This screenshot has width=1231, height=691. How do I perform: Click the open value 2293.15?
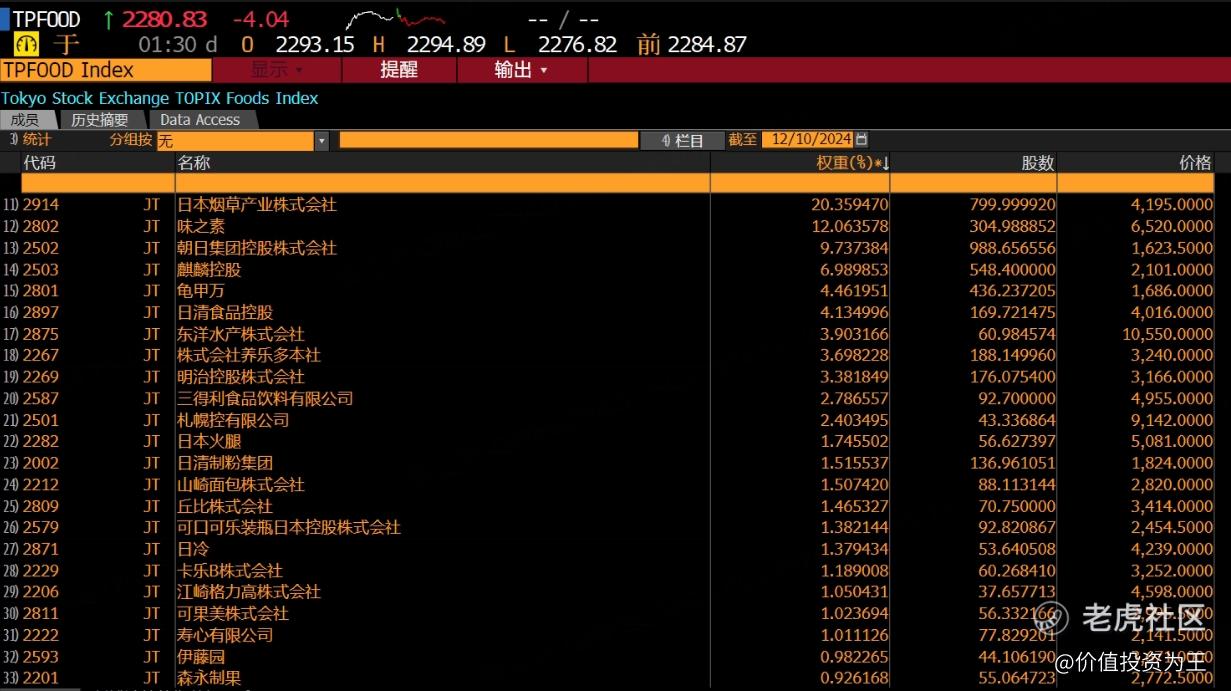click(x=315, y=44)
